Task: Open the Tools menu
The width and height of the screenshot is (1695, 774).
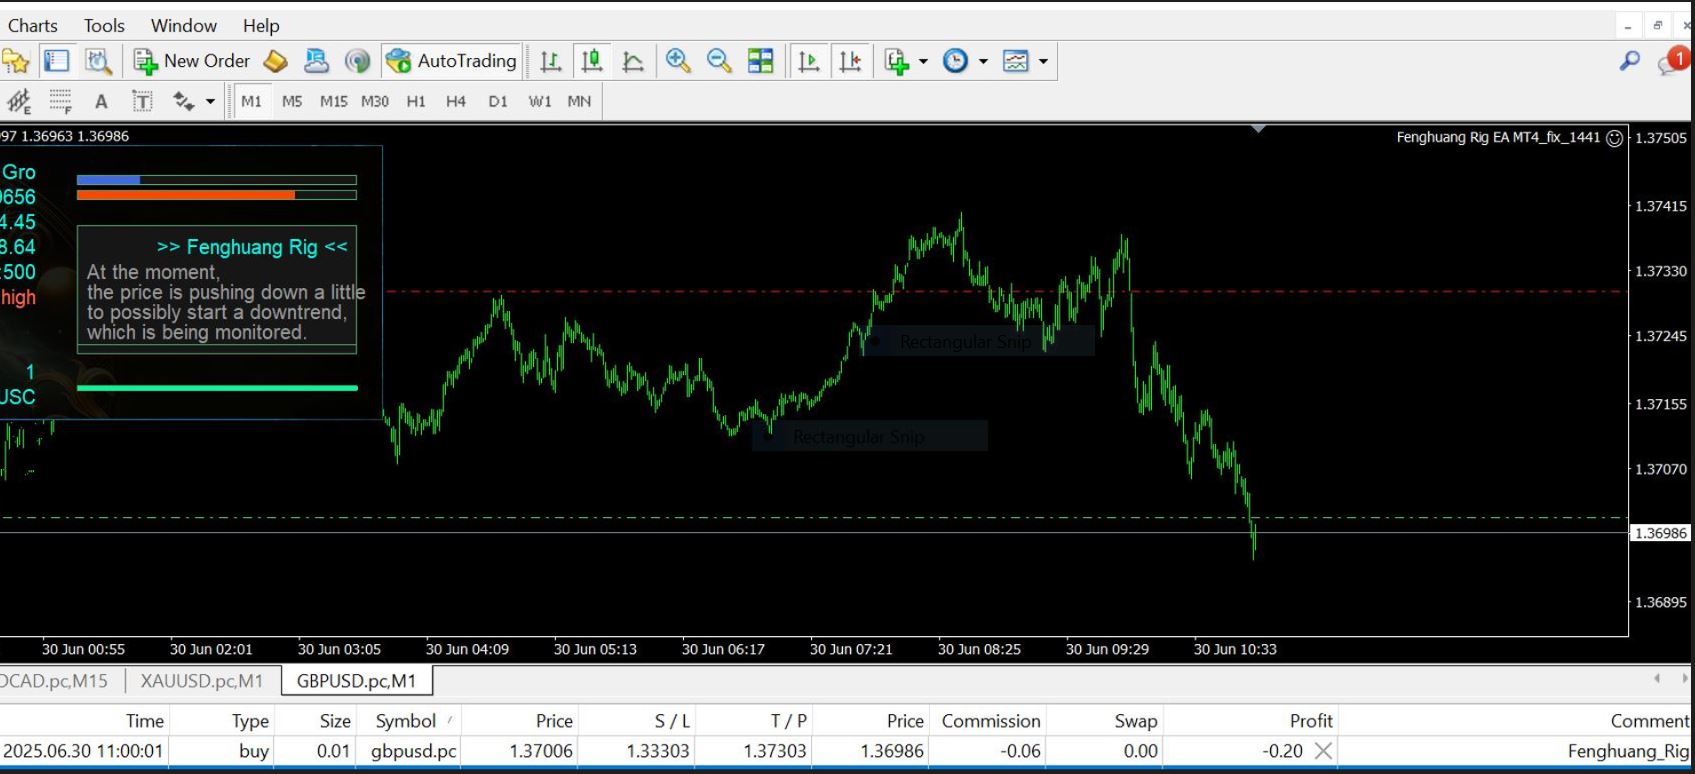Action: [104, 25]
